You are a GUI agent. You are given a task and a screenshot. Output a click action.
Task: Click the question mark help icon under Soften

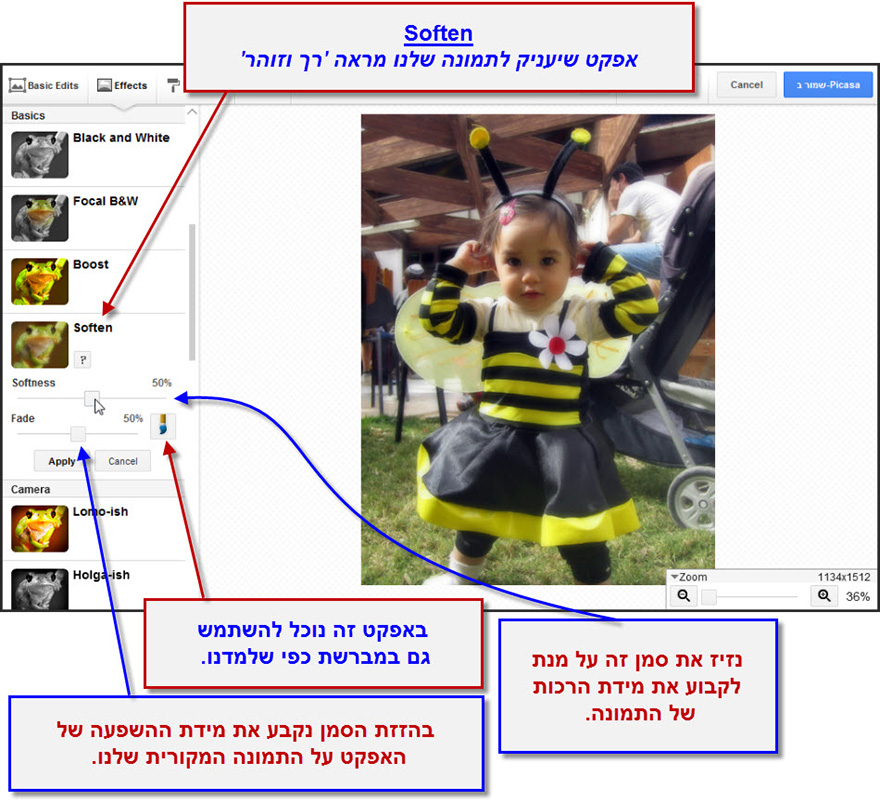[83, 358]
